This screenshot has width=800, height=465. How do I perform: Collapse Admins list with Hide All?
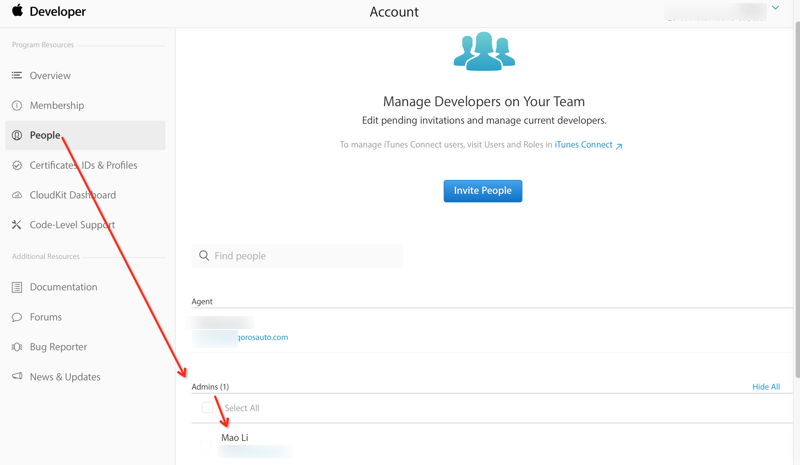(766, 387)
